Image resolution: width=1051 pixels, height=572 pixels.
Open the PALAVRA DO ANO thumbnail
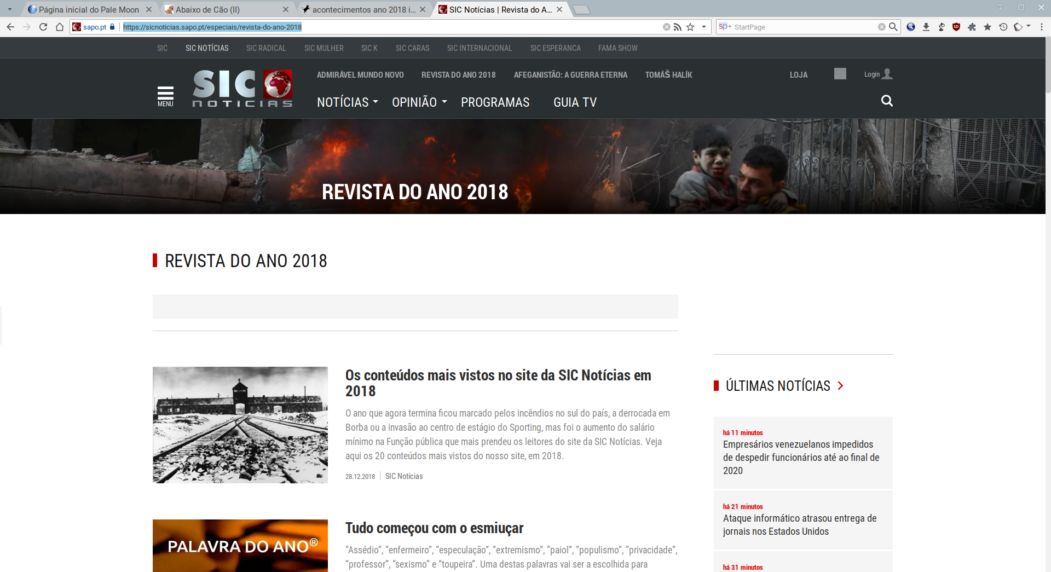coord(240,545)
